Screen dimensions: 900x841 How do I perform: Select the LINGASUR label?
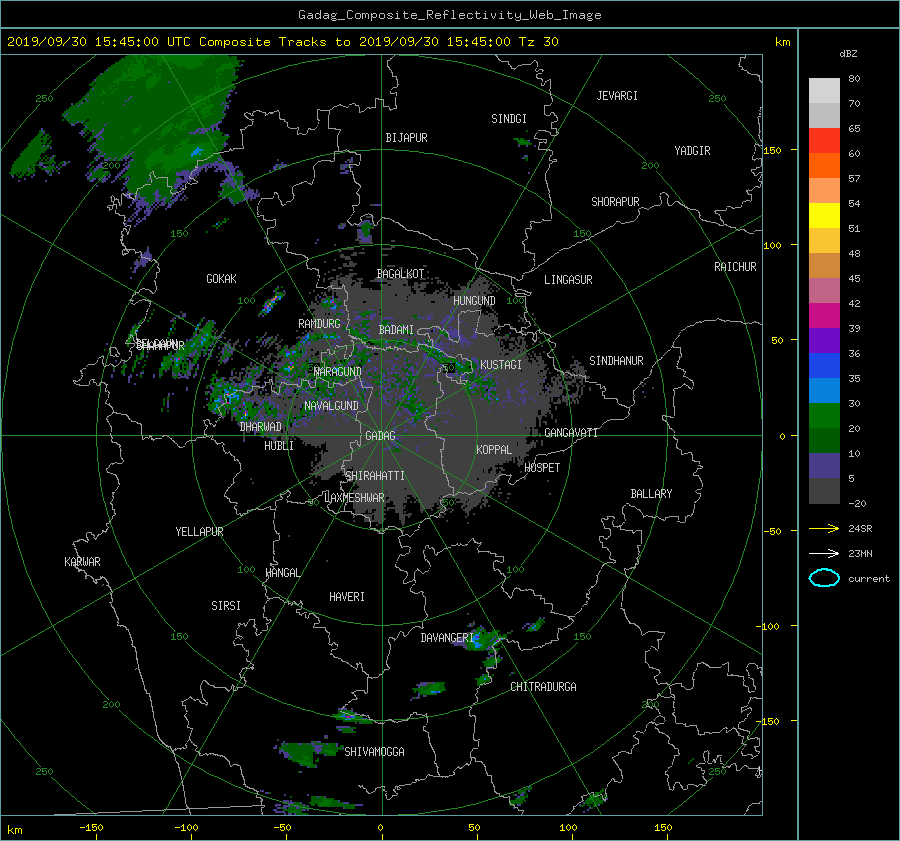[x=568, y=280]
